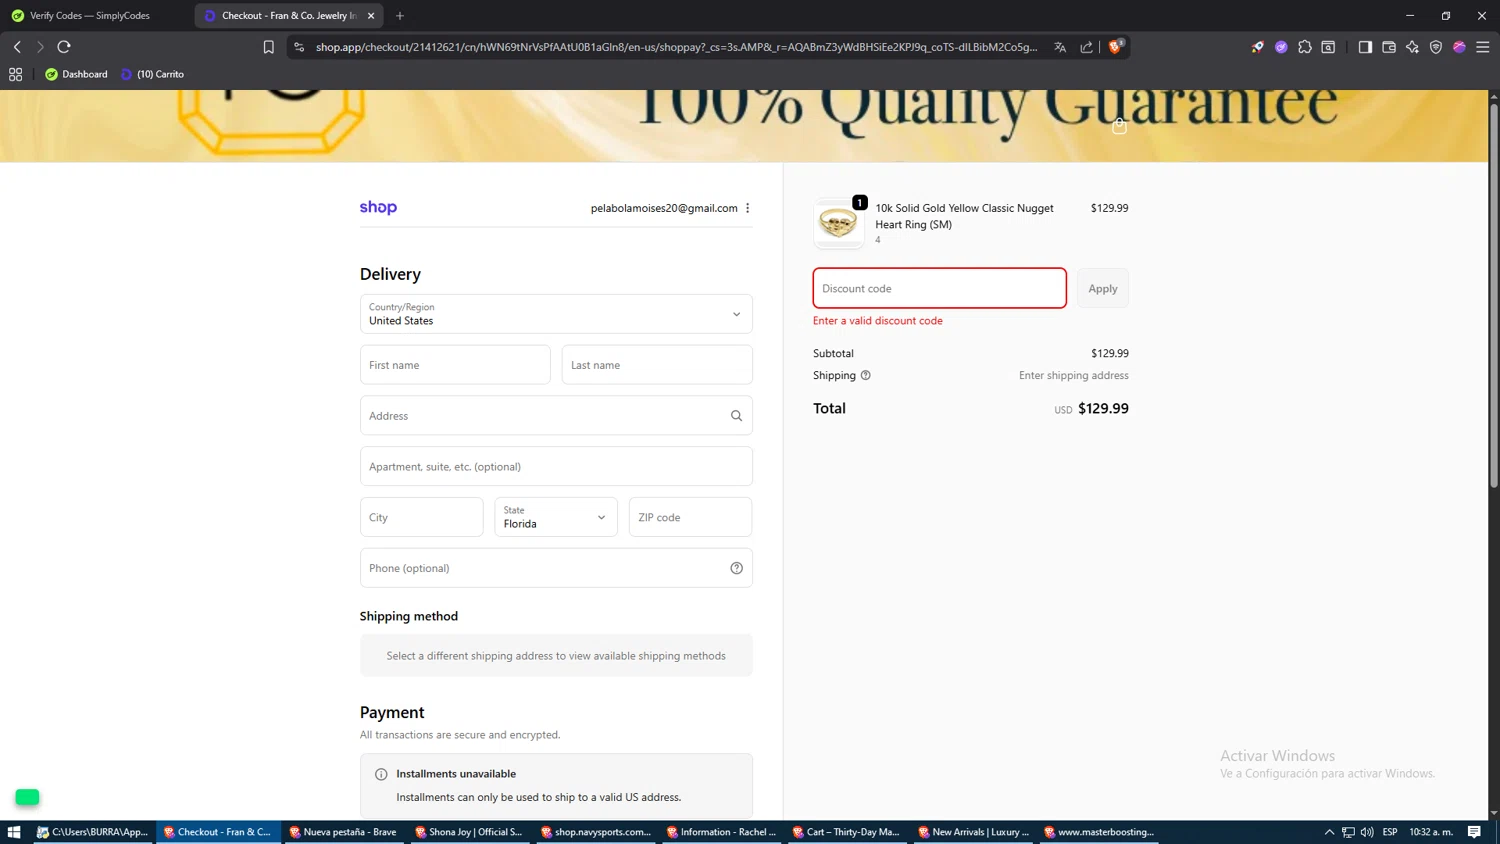Open the extensions puzzle icon

pos(1305,47)
